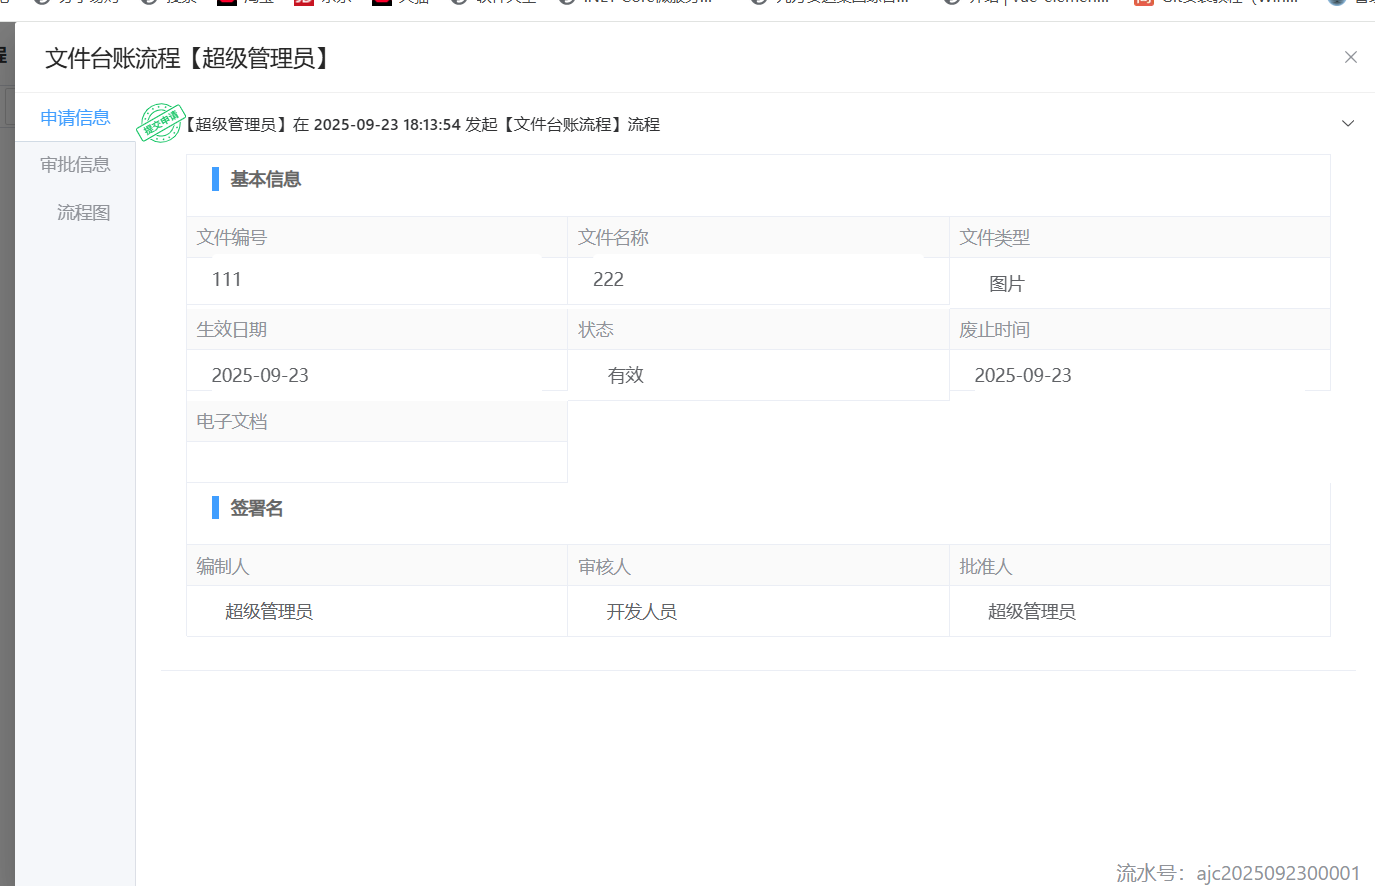Open the 状态 selection showing 有效
Viewport: 1375px width, 886px height.
point(756,375)
